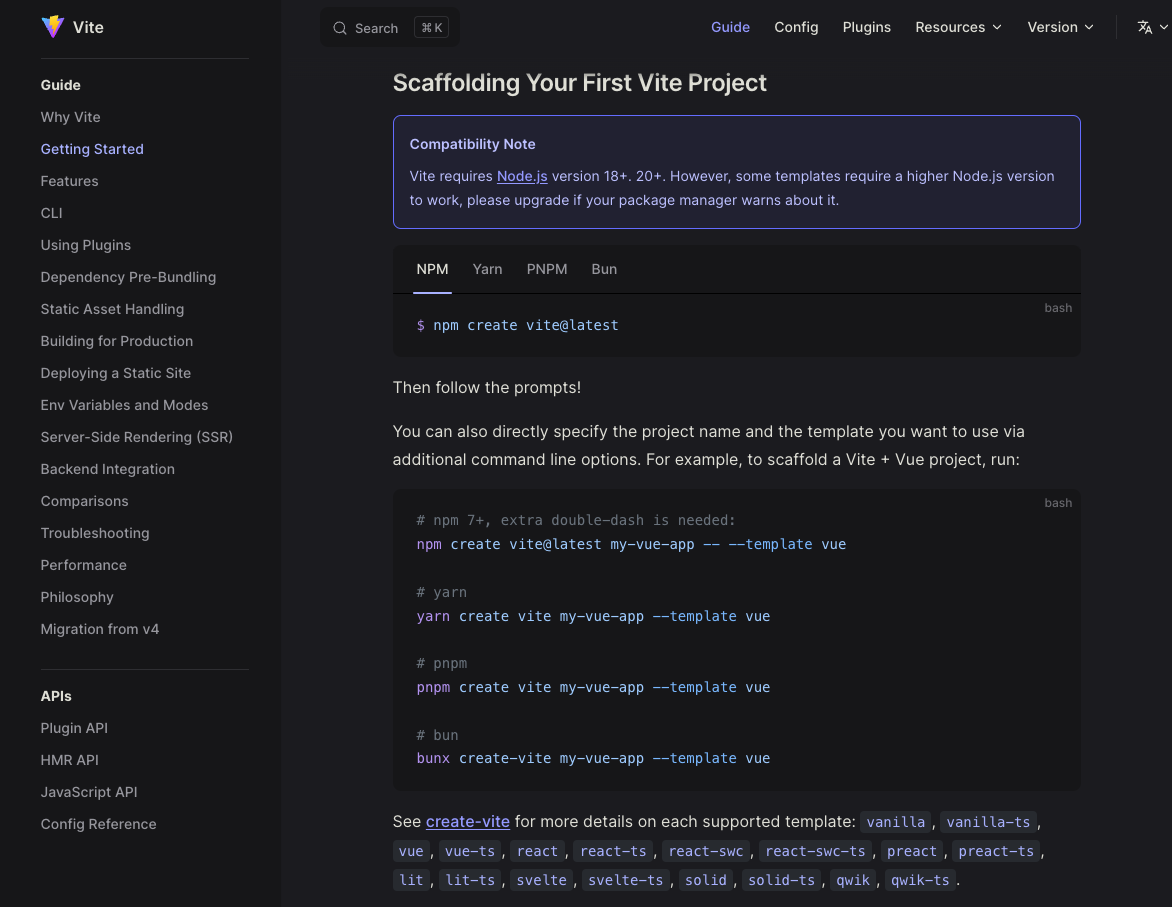
Task: Follow the create-vite link
Action: [468, 822]
